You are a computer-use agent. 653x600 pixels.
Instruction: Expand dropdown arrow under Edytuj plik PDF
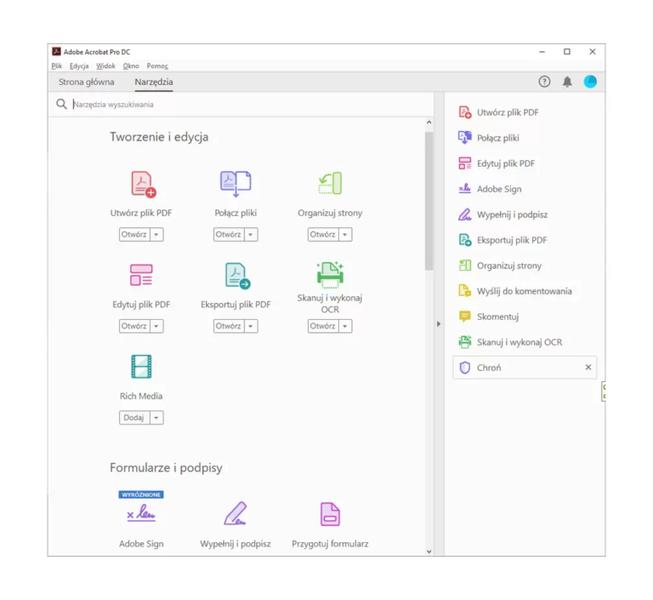click(x=157, y=326)
